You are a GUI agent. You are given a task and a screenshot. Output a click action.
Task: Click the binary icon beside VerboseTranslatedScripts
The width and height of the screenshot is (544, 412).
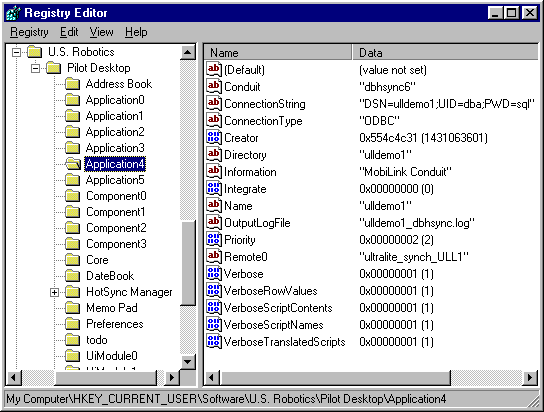pos(214,341)
